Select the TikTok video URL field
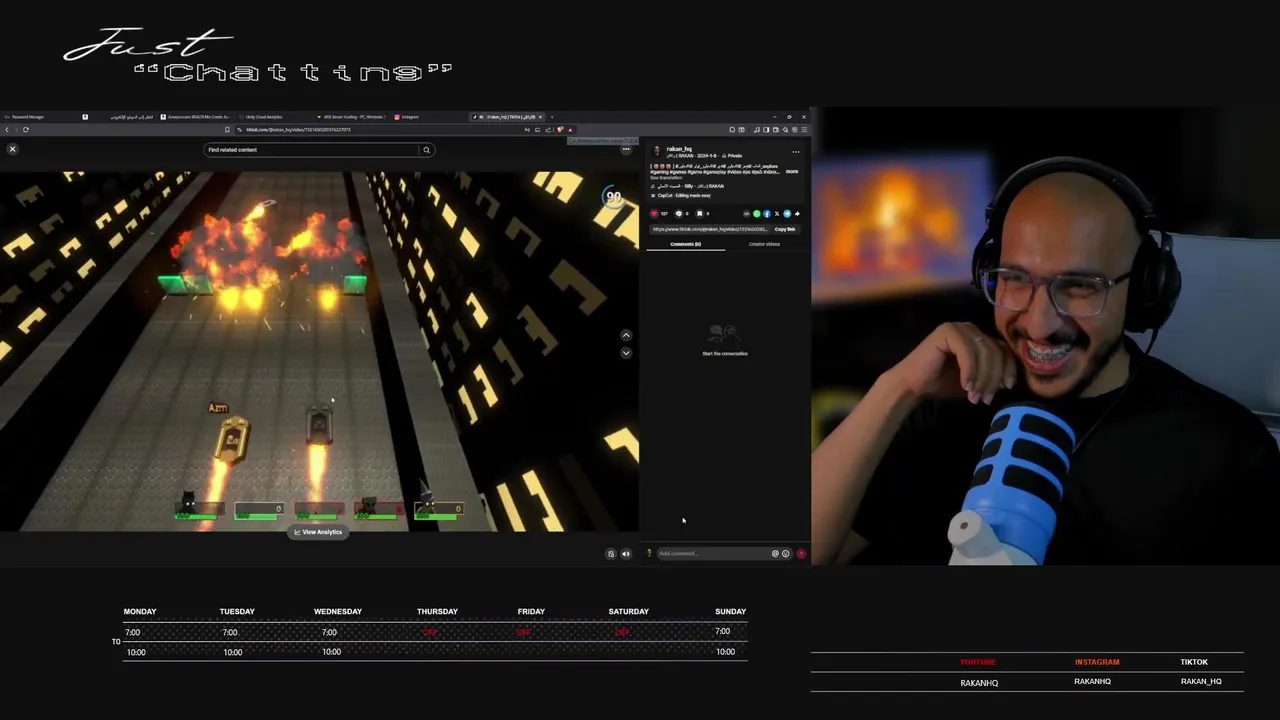This screenshot has width=1280, height=720. click(x=710, y=229)
